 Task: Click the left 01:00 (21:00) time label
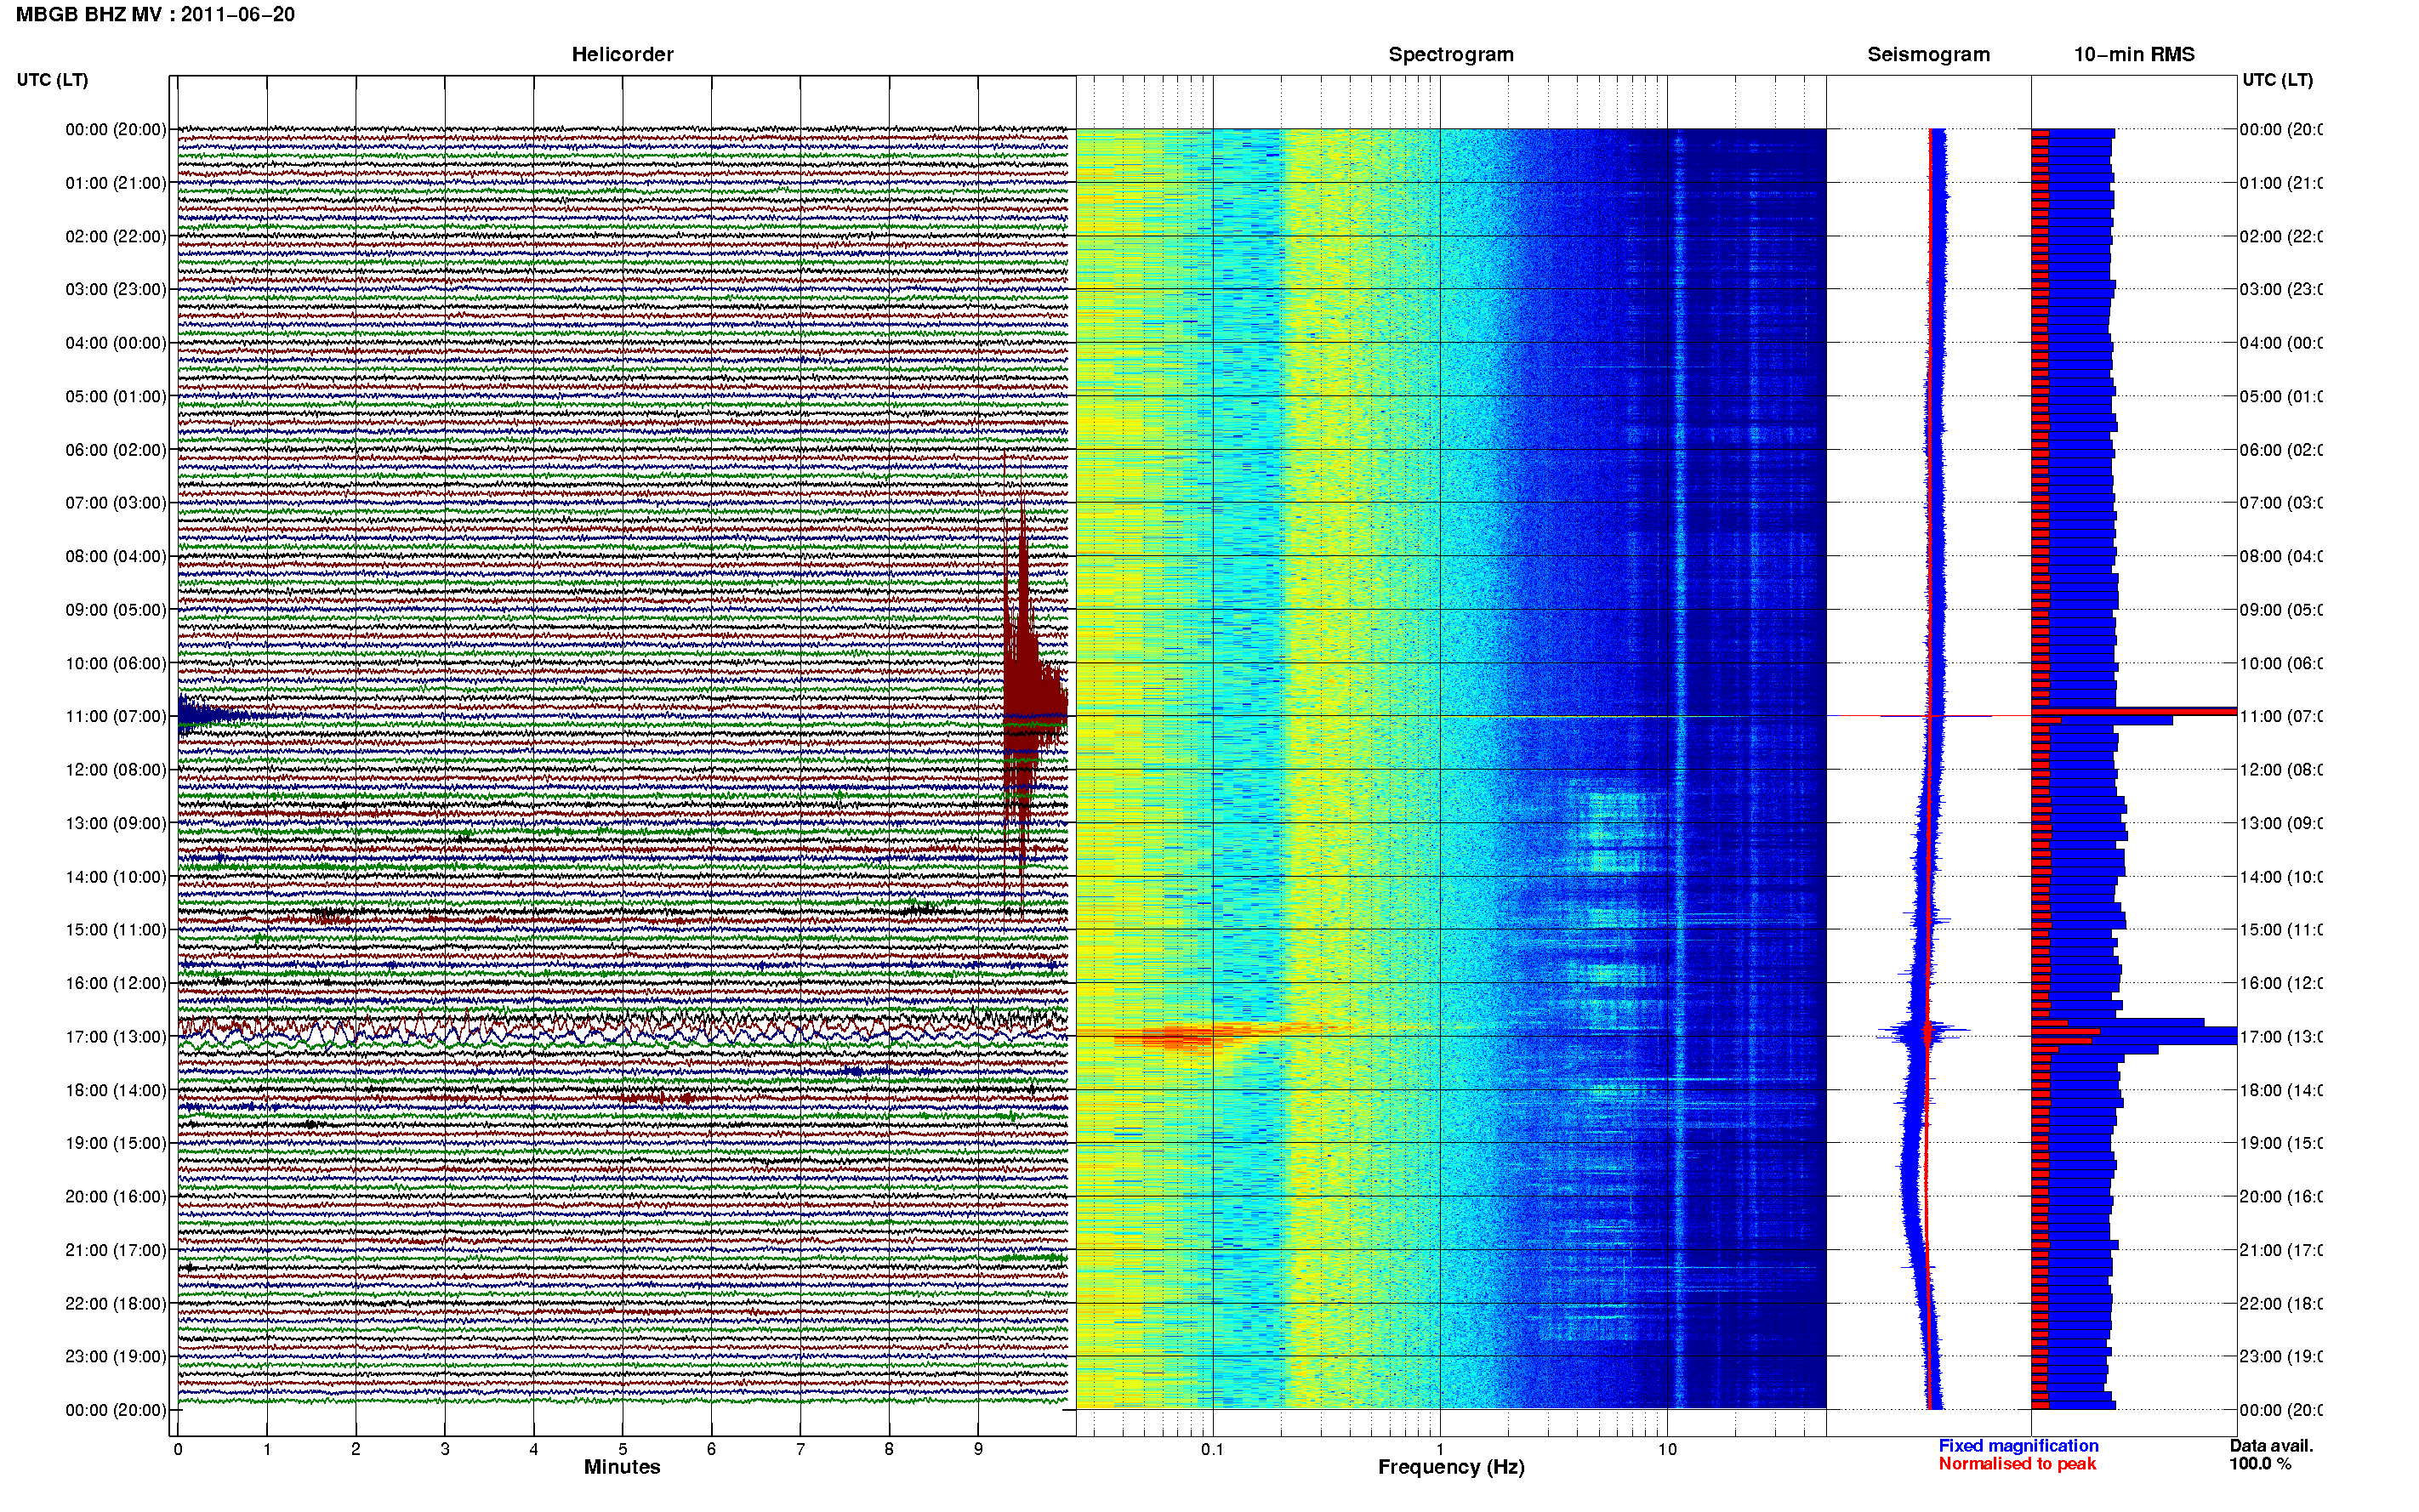[116, 183]
